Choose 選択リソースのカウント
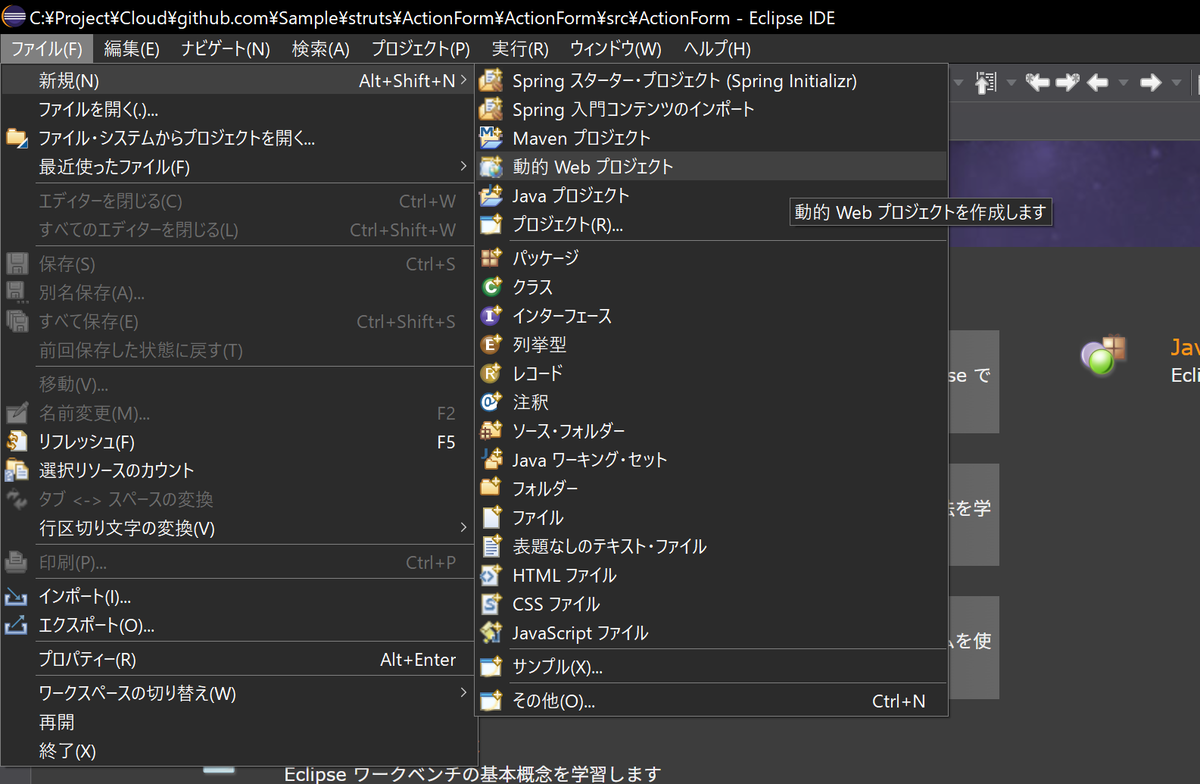Image resolution: width=1200 pixels, height=784 pixels. pos(238,471)
